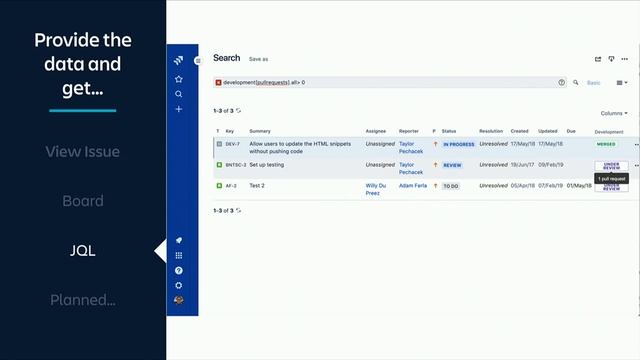This screenshot has width=640, height=360.
Task: Open row actions menu for Set up testing
Action: pyautogui.click(x=636, y=165)
